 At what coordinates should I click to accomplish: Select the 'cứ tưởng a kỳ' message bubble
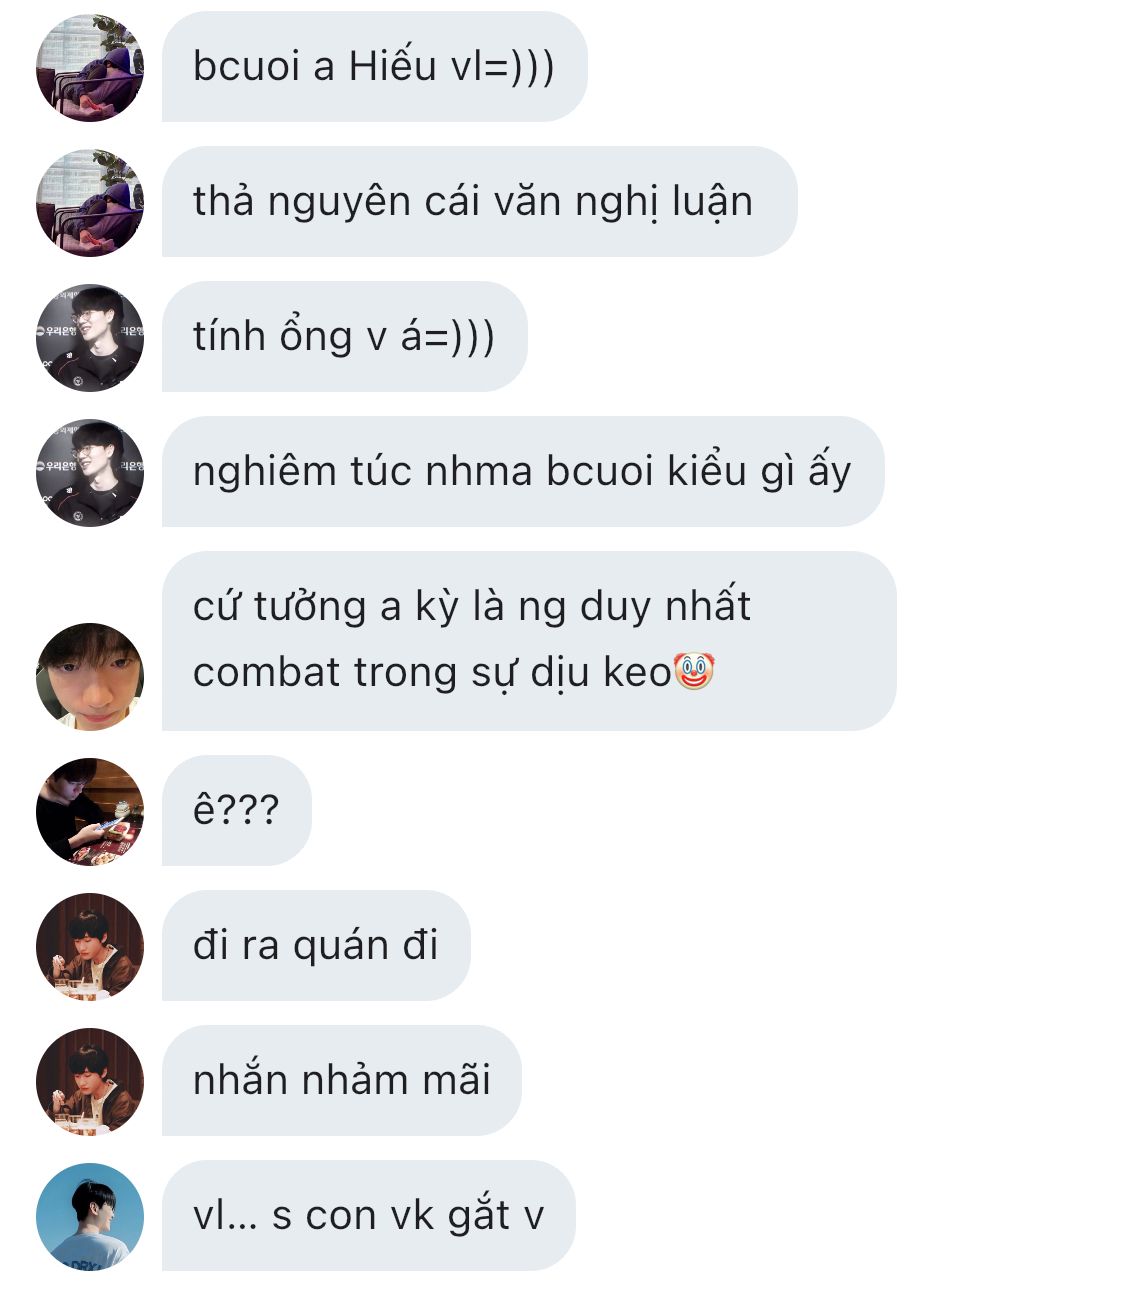coord(529,641)
